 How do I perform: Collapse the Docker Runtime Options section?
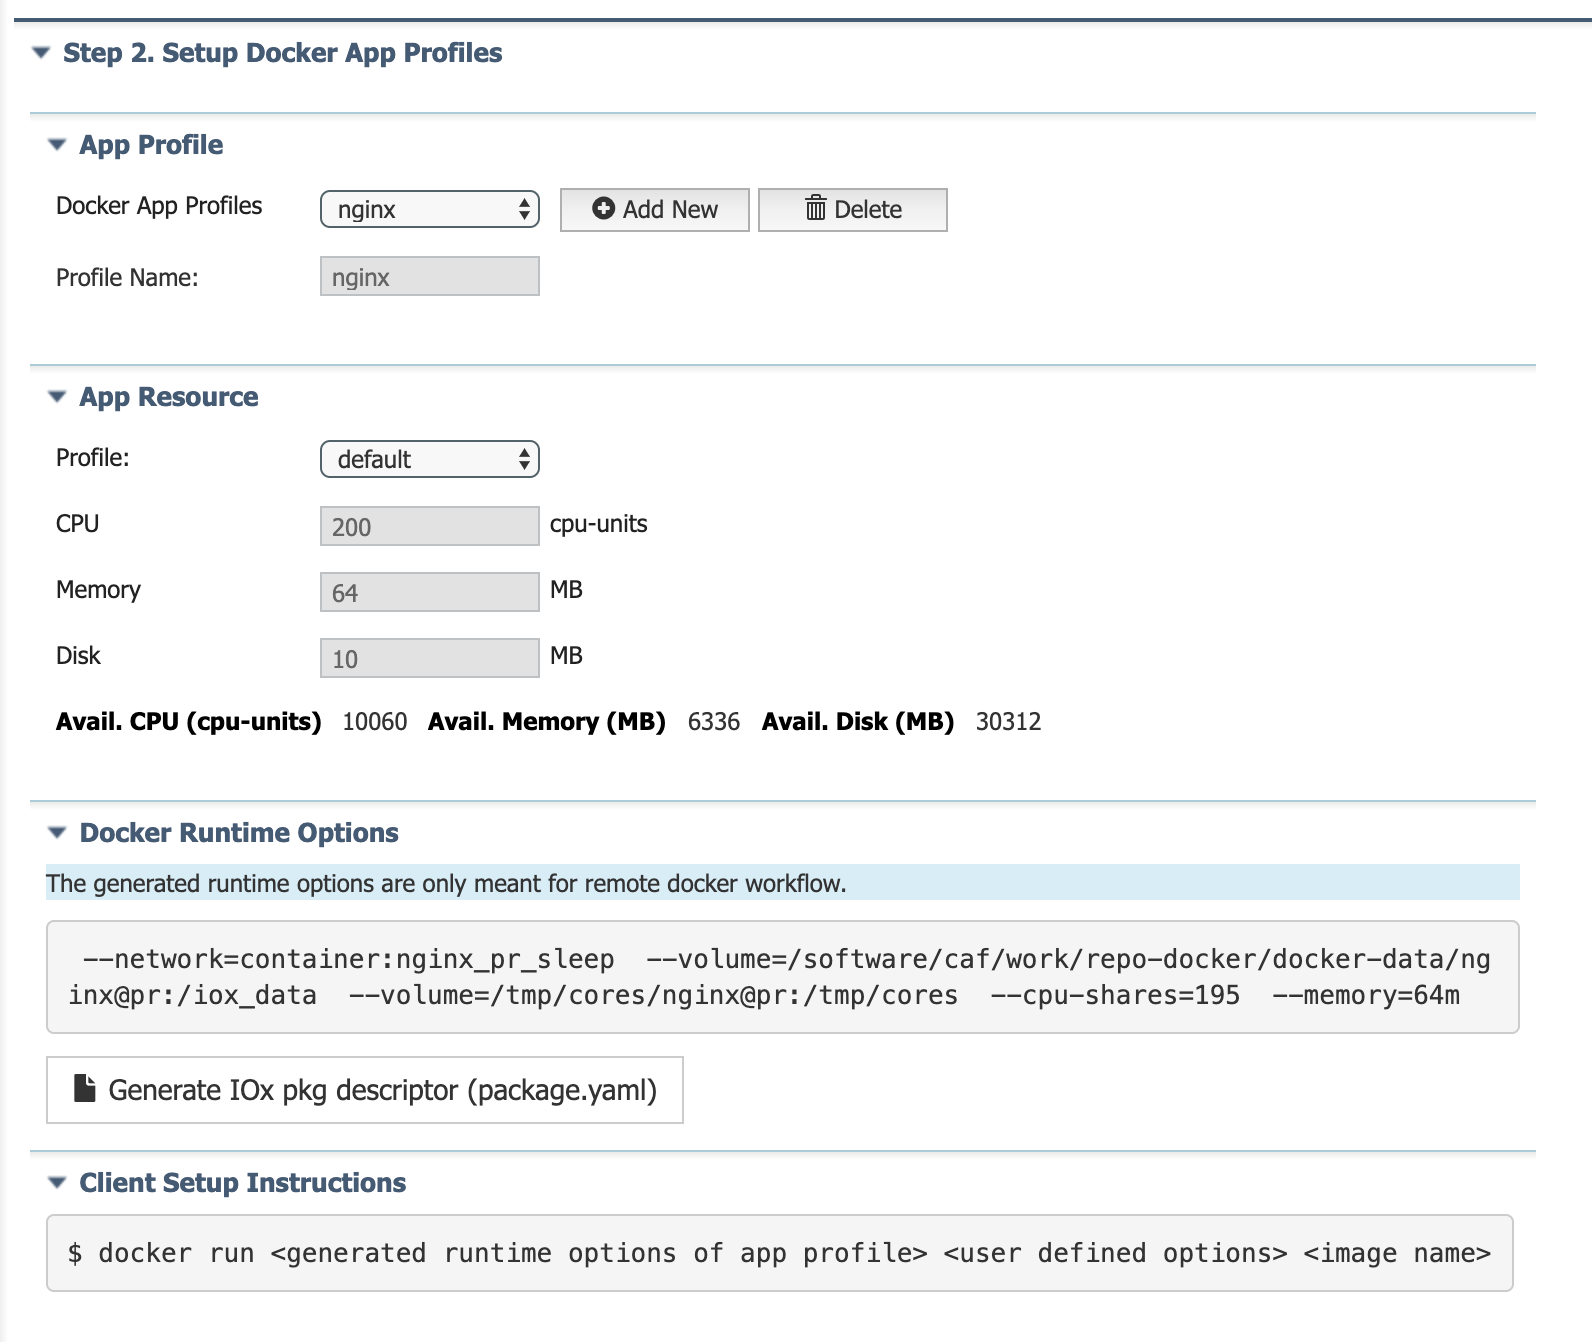coord(57,833)
